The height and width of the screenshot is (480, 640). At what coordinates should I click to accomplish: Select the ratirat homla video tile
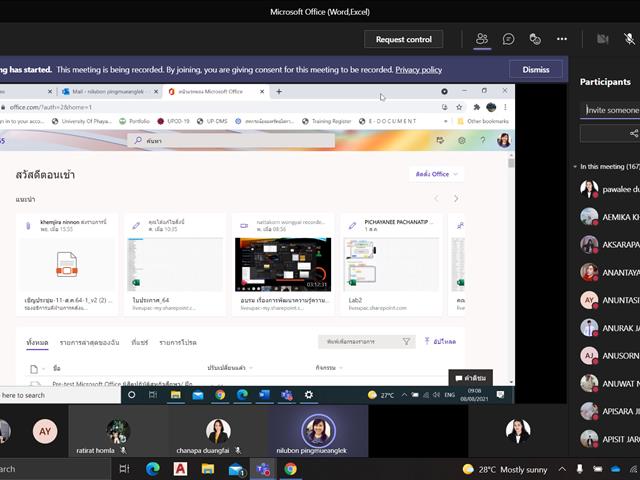(x=118, y=431)
